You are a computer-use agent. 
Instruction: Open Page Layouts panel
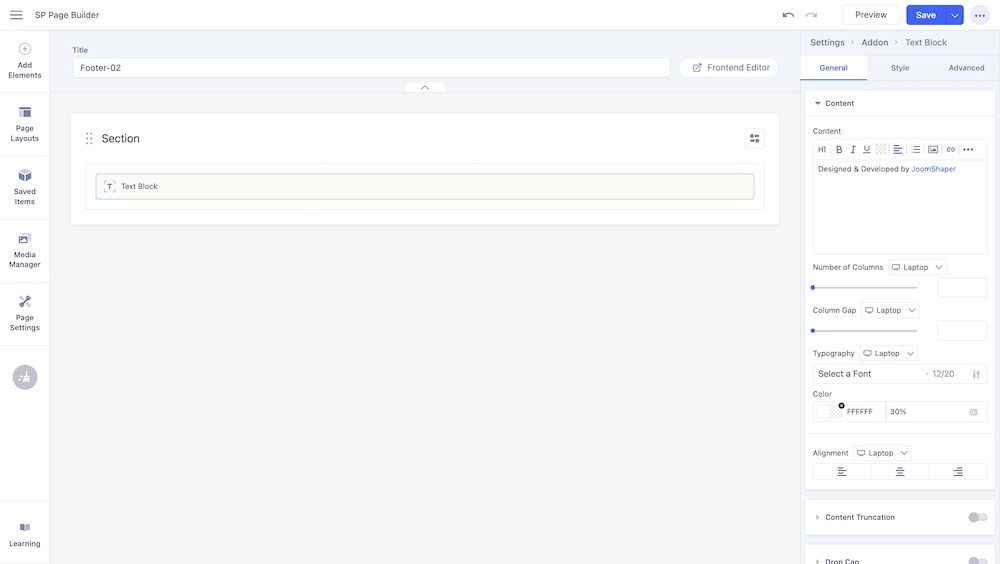point(24,124)
